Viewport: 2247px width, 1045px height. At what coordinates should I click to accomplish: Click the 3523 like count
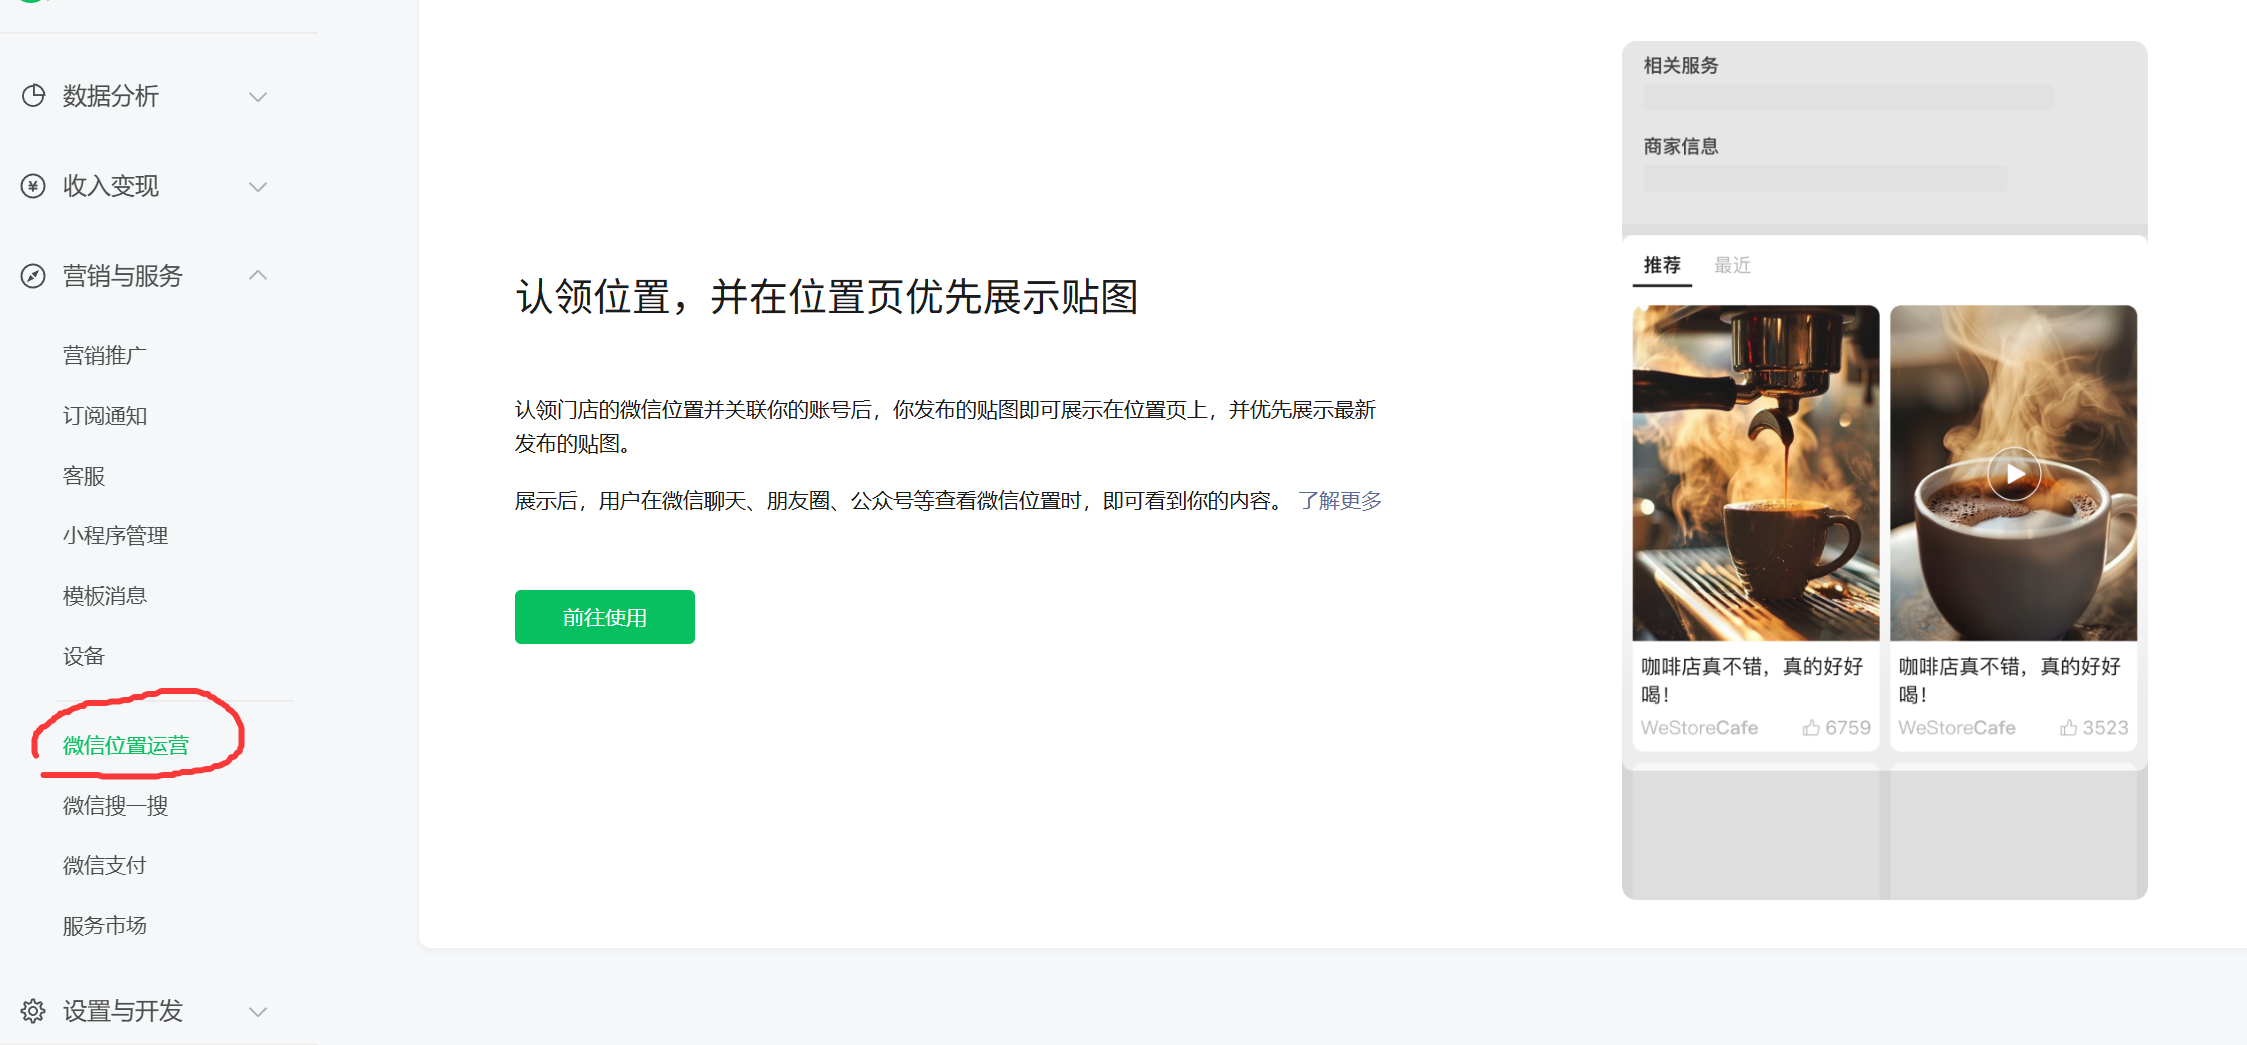tap(2105, 728)
